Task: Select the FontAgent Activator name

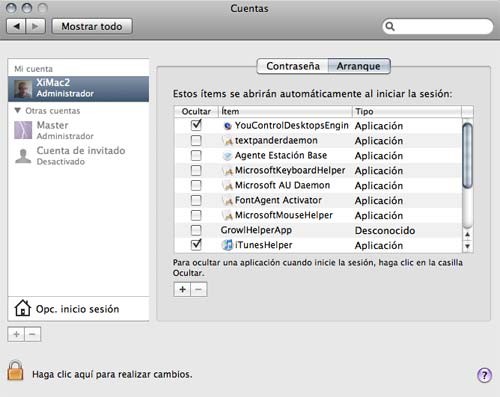Action: click(x=278, y=200)
